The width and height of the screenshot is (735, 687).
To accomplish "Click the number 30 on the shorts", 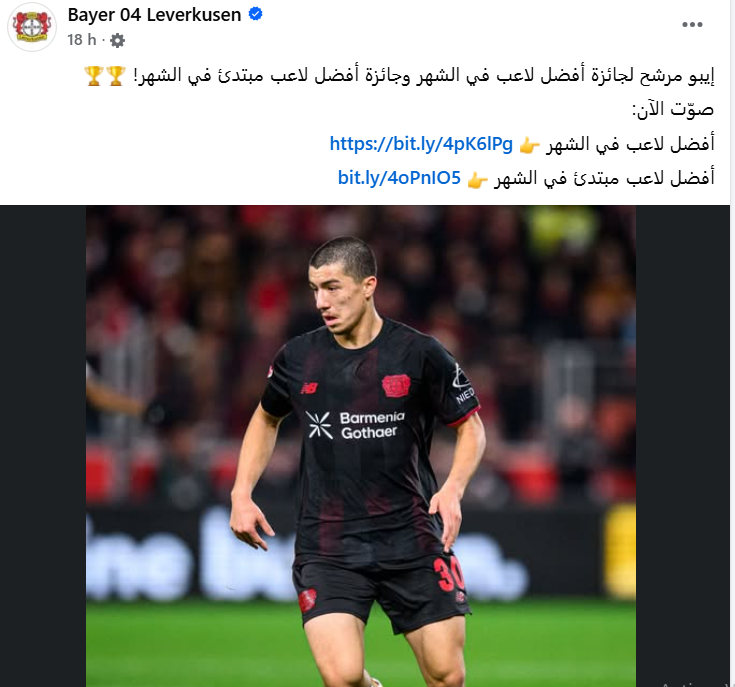I will pyautogui.click(x=448, y=574).
